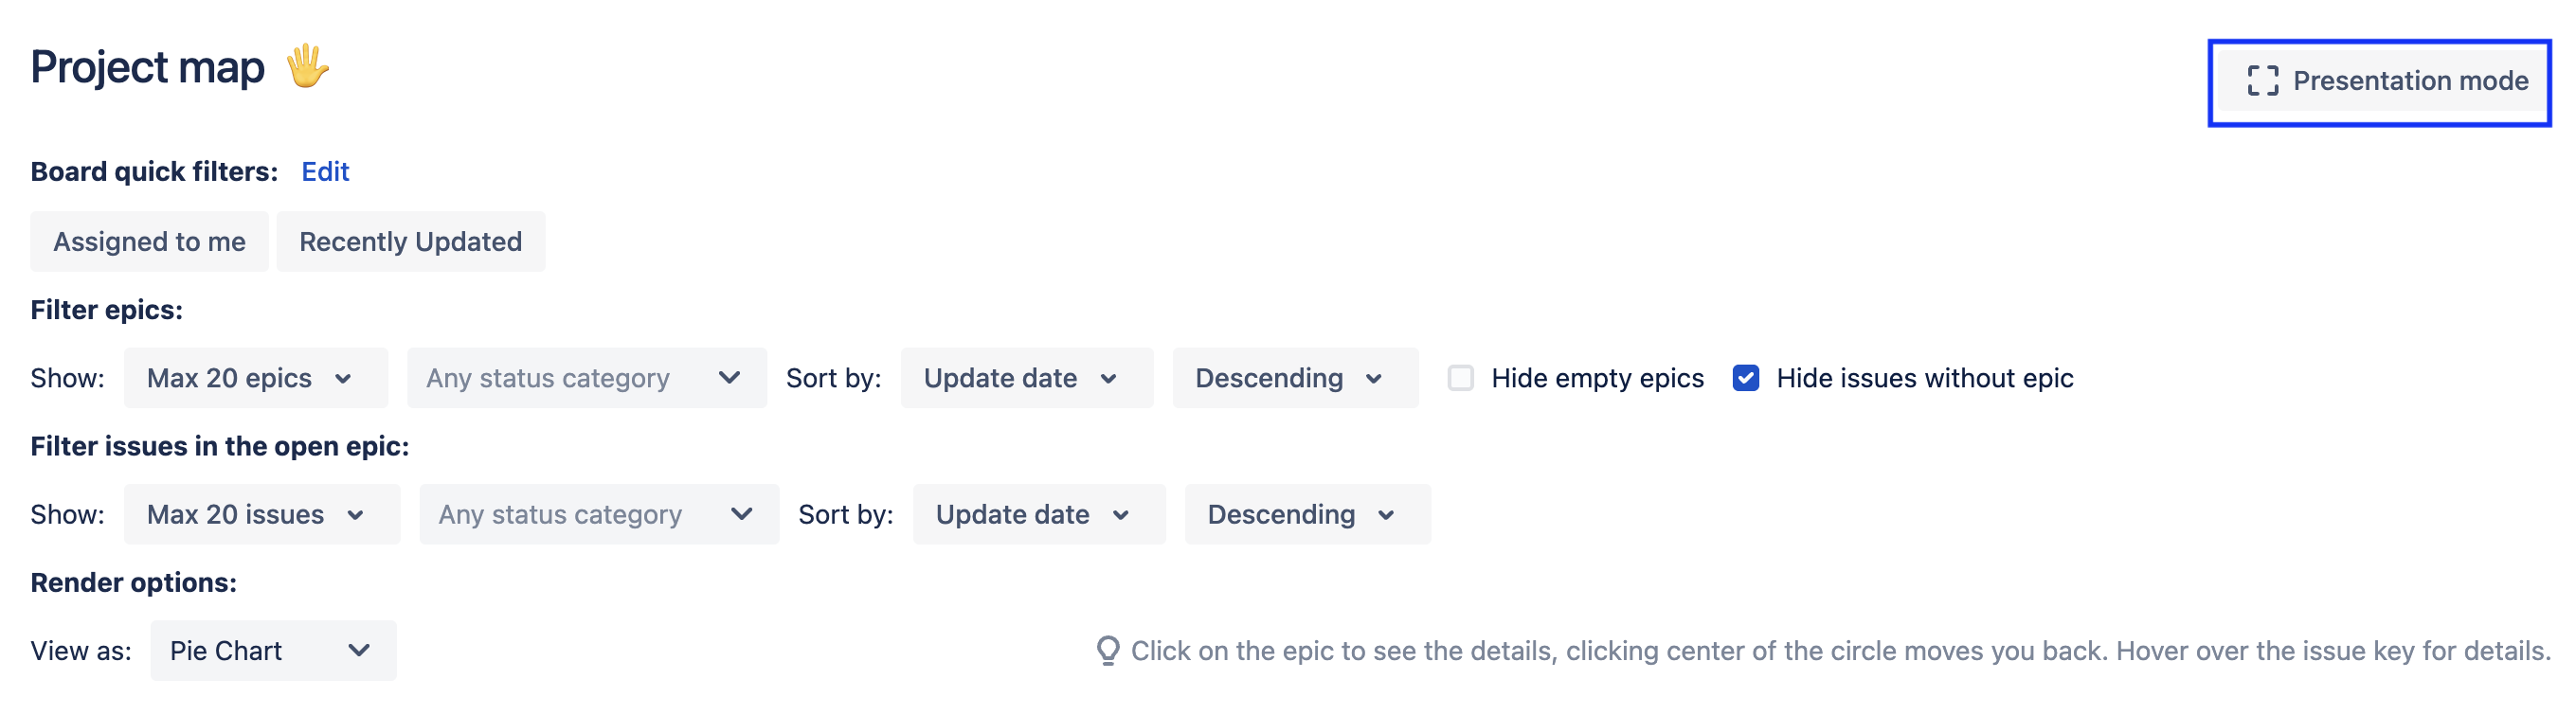Open the Descending dropdown for issue sorting
The height and width of the screenshot is (715, 2576).
pyautogui.click(x=1306, y=514)
